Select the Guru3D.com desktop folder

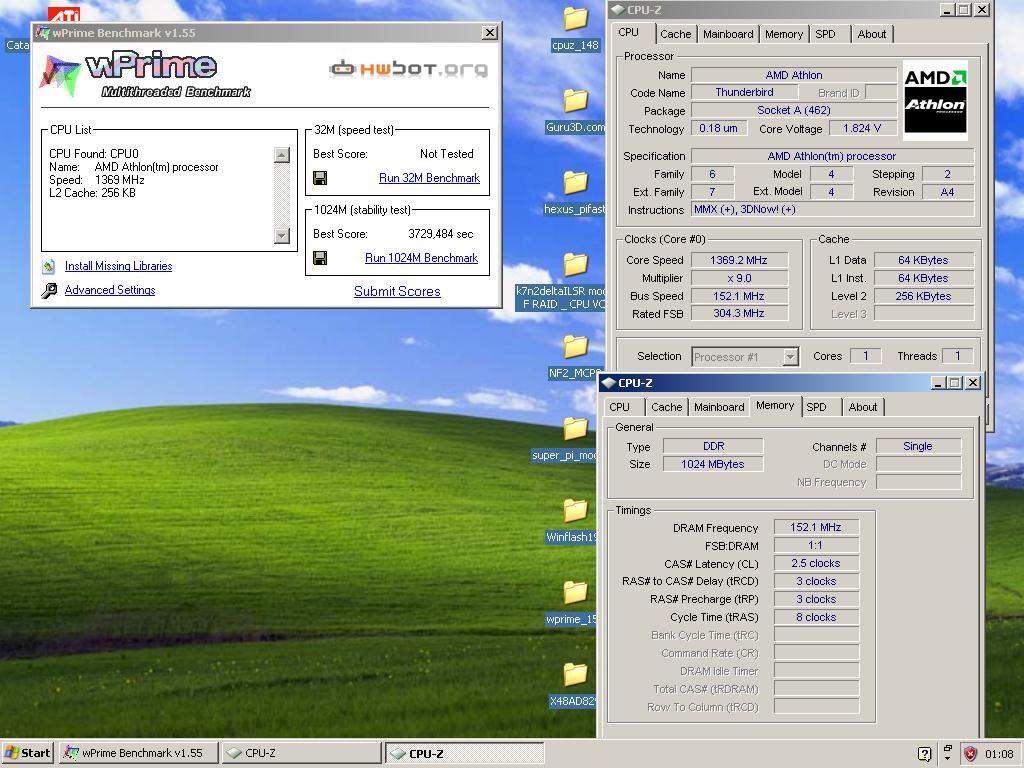tap(575, 111)
